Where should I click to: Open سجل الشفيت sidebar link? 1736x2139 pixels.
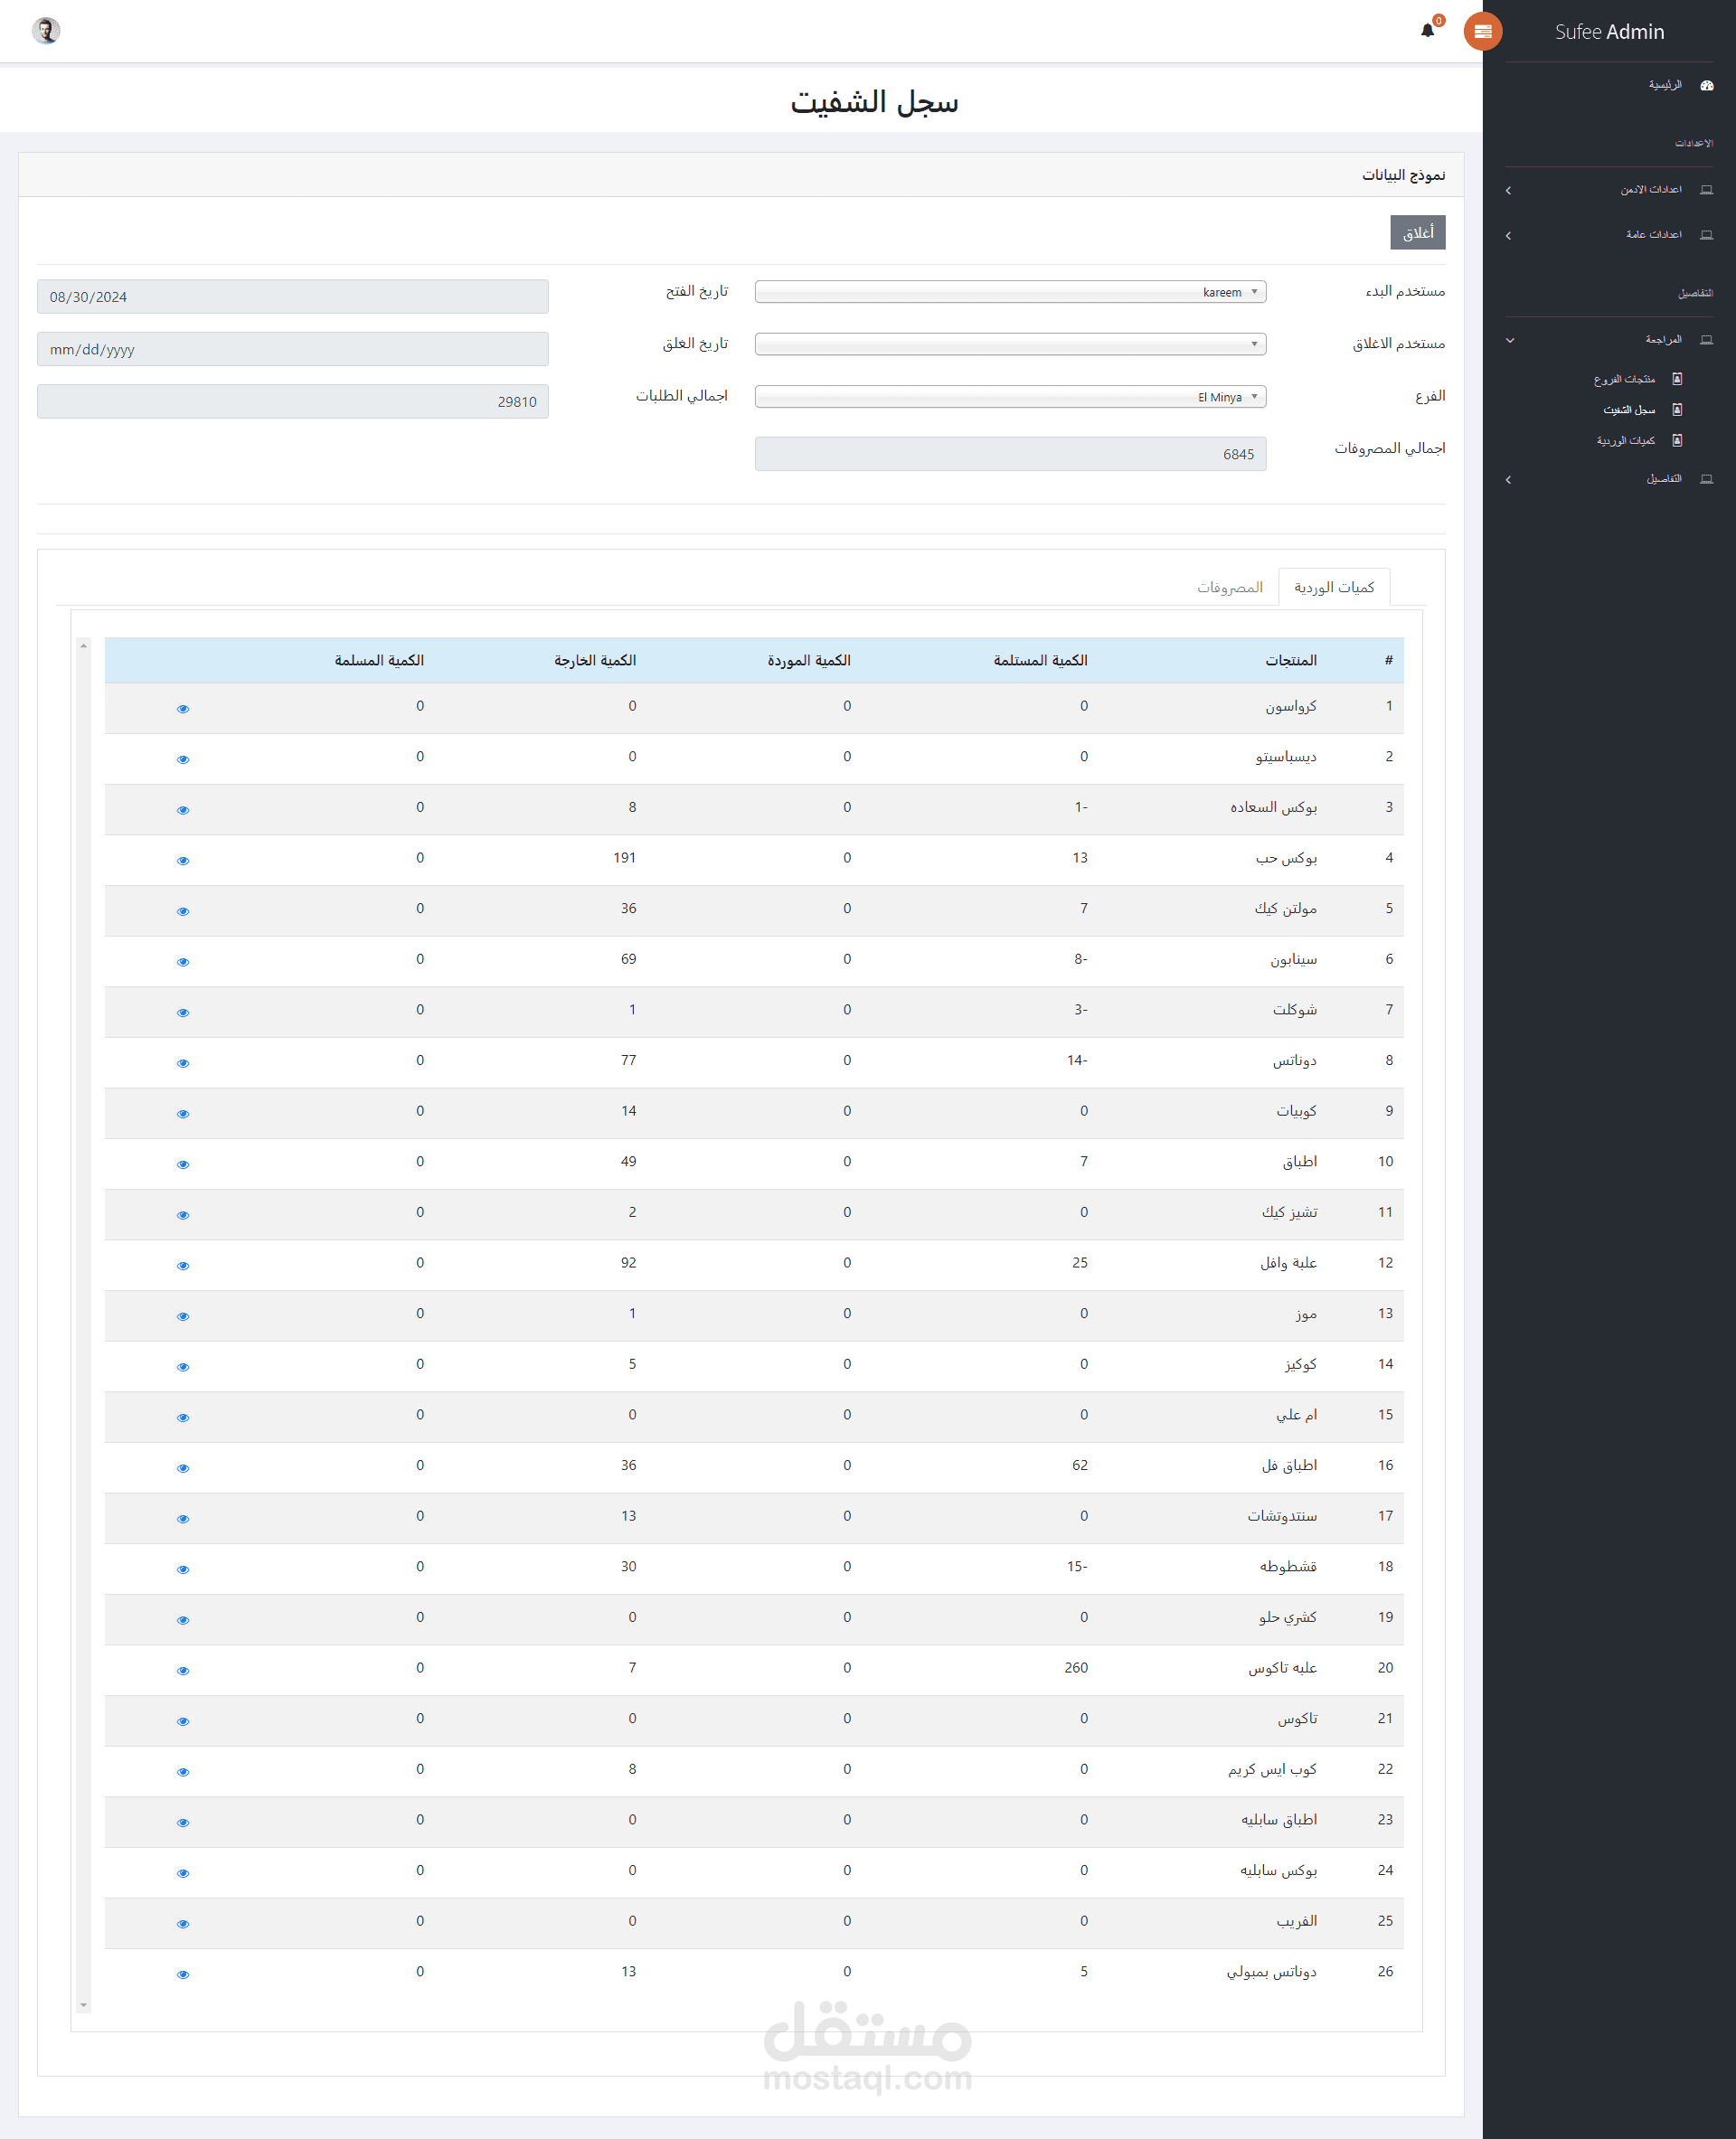pos(1628,410)
